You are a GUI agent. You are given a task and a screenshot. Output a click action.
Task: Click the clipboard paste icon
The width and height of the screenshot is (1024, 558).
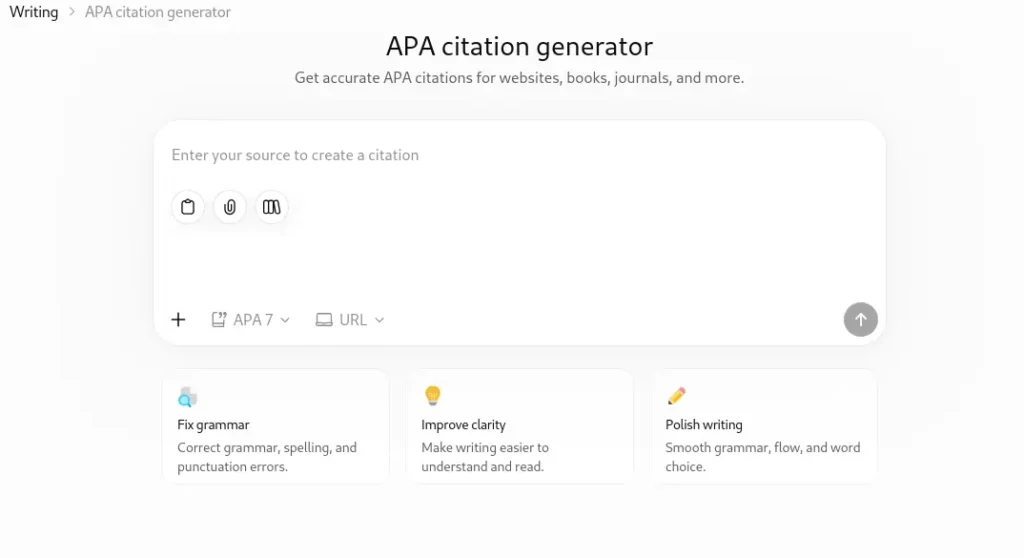(x=188, y=207)
